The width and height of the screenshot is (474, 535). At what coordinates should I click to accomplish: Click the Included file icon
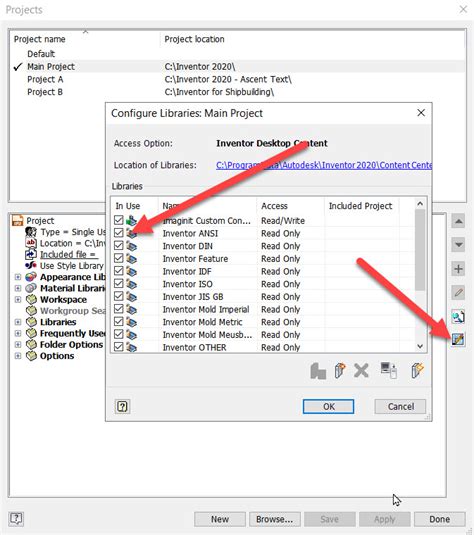click(x=31, y=254)
